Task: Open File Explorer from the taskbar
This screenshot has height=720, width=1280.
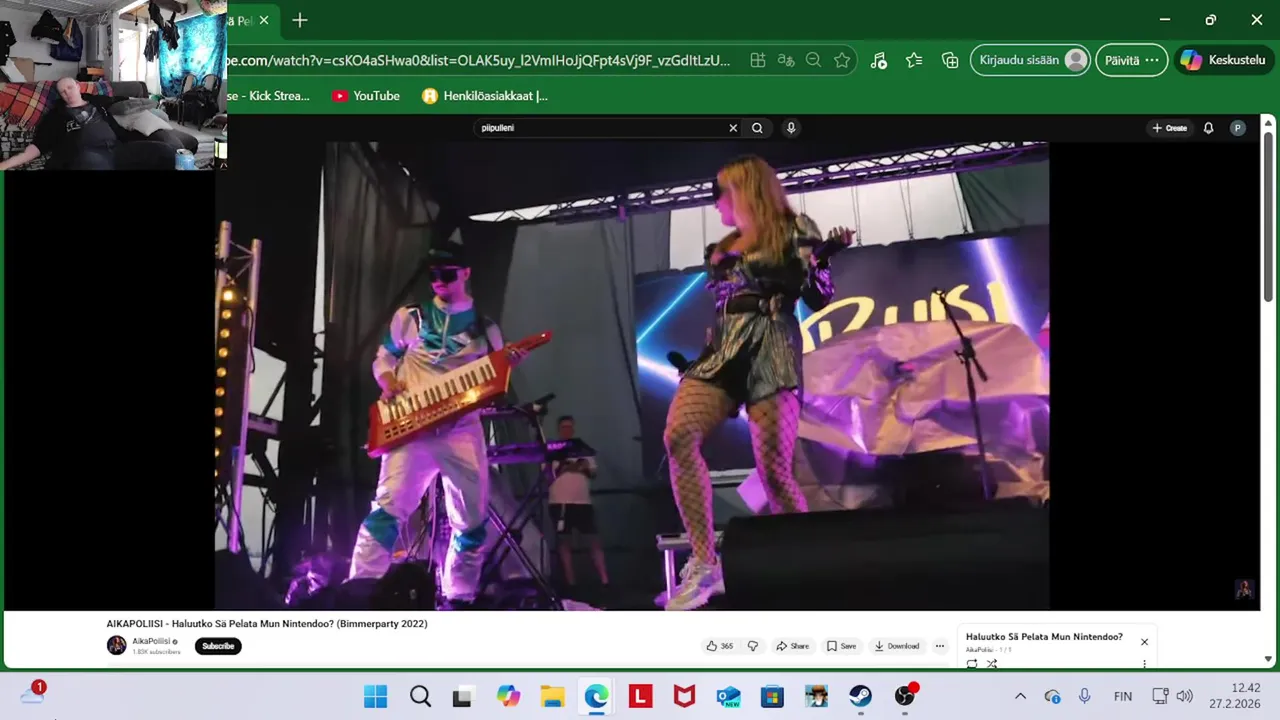Action: (552, 697)
